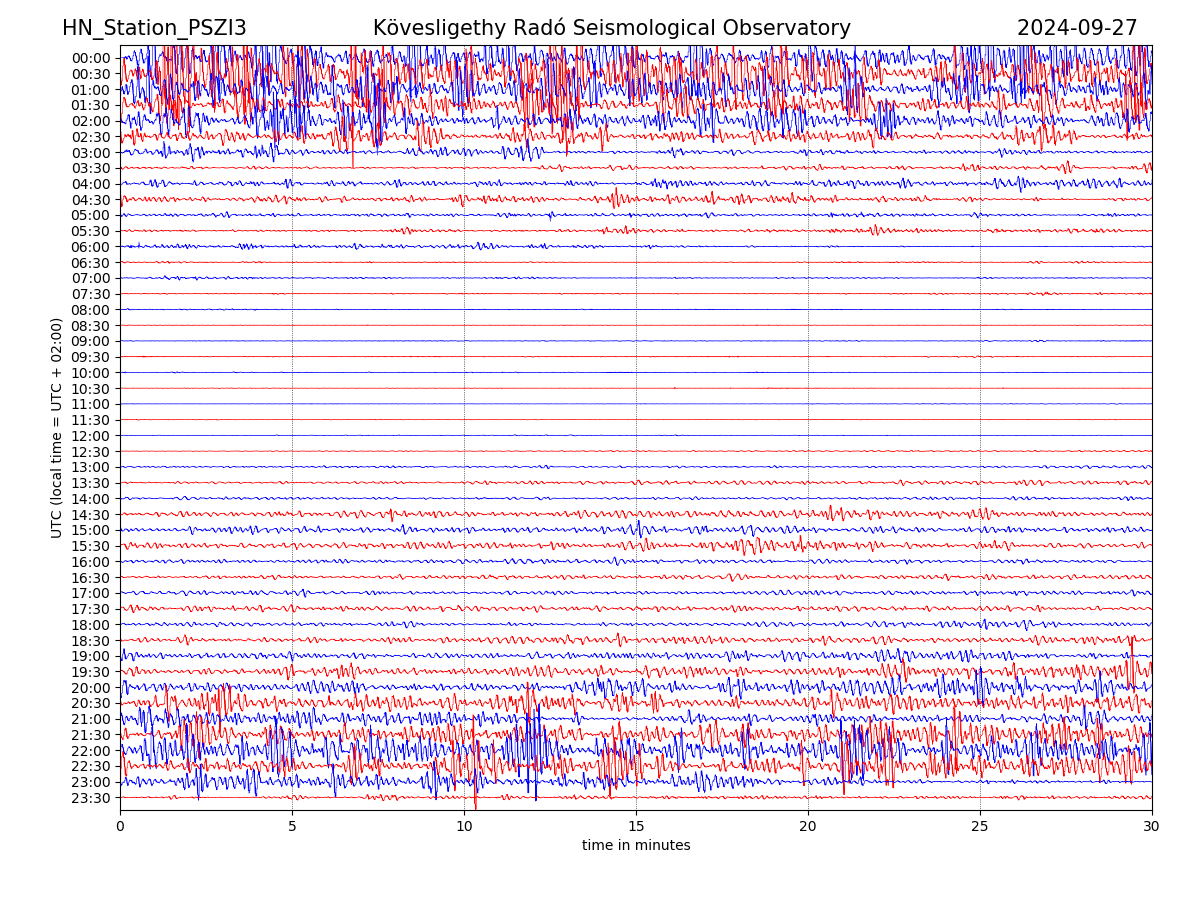Click the vertical UTC local time axis label

point(57,428)
